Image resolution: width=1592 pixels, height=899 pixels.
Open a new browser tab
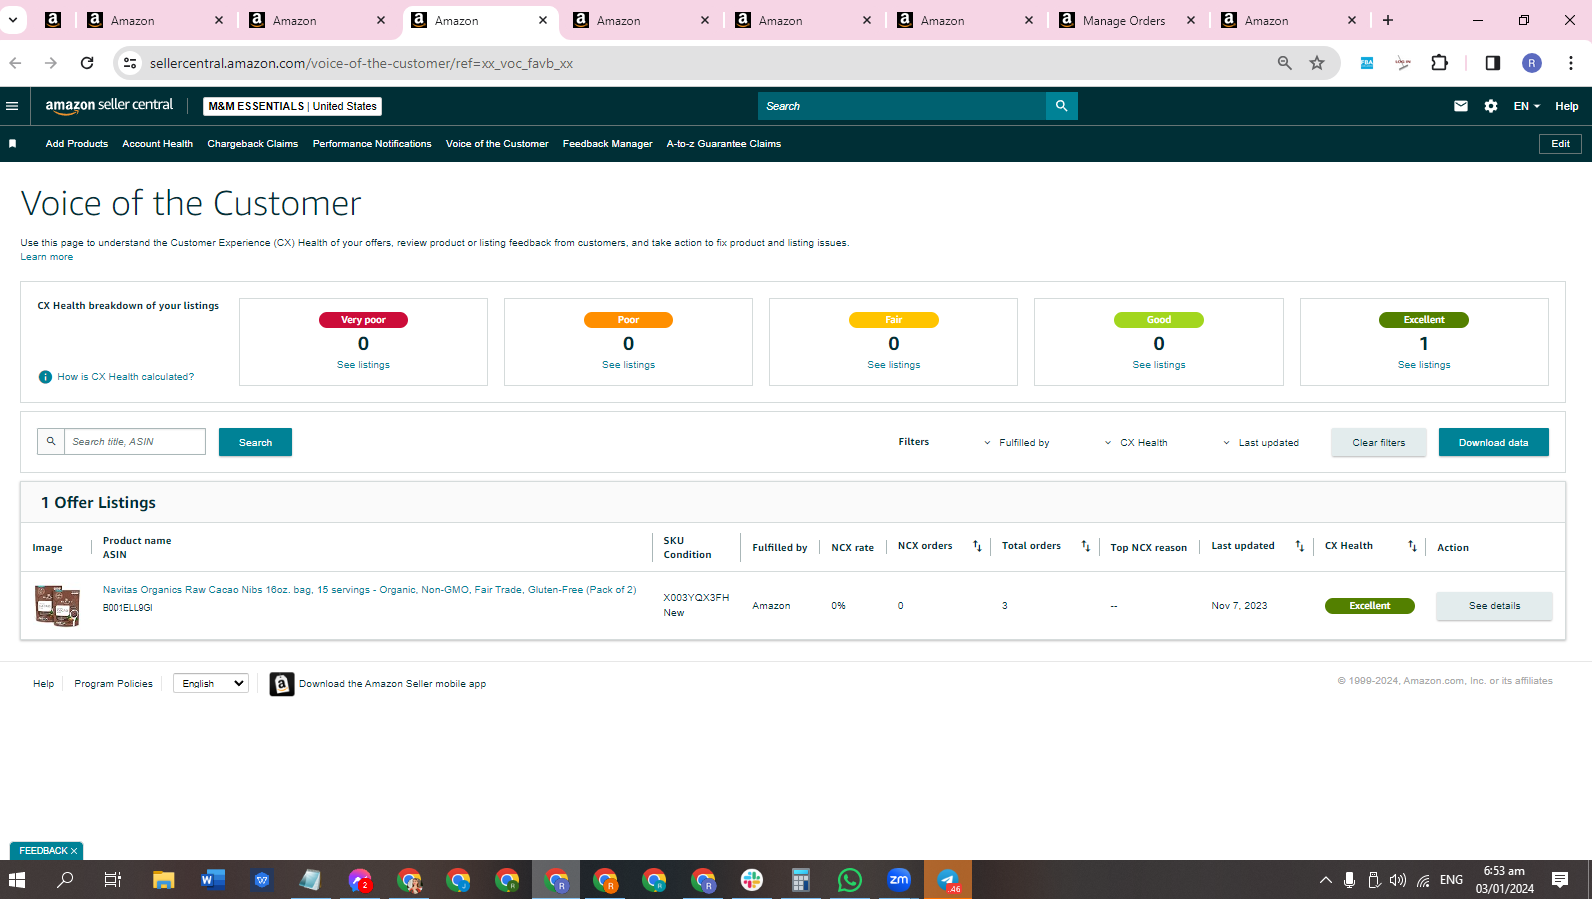point(1388,20)
